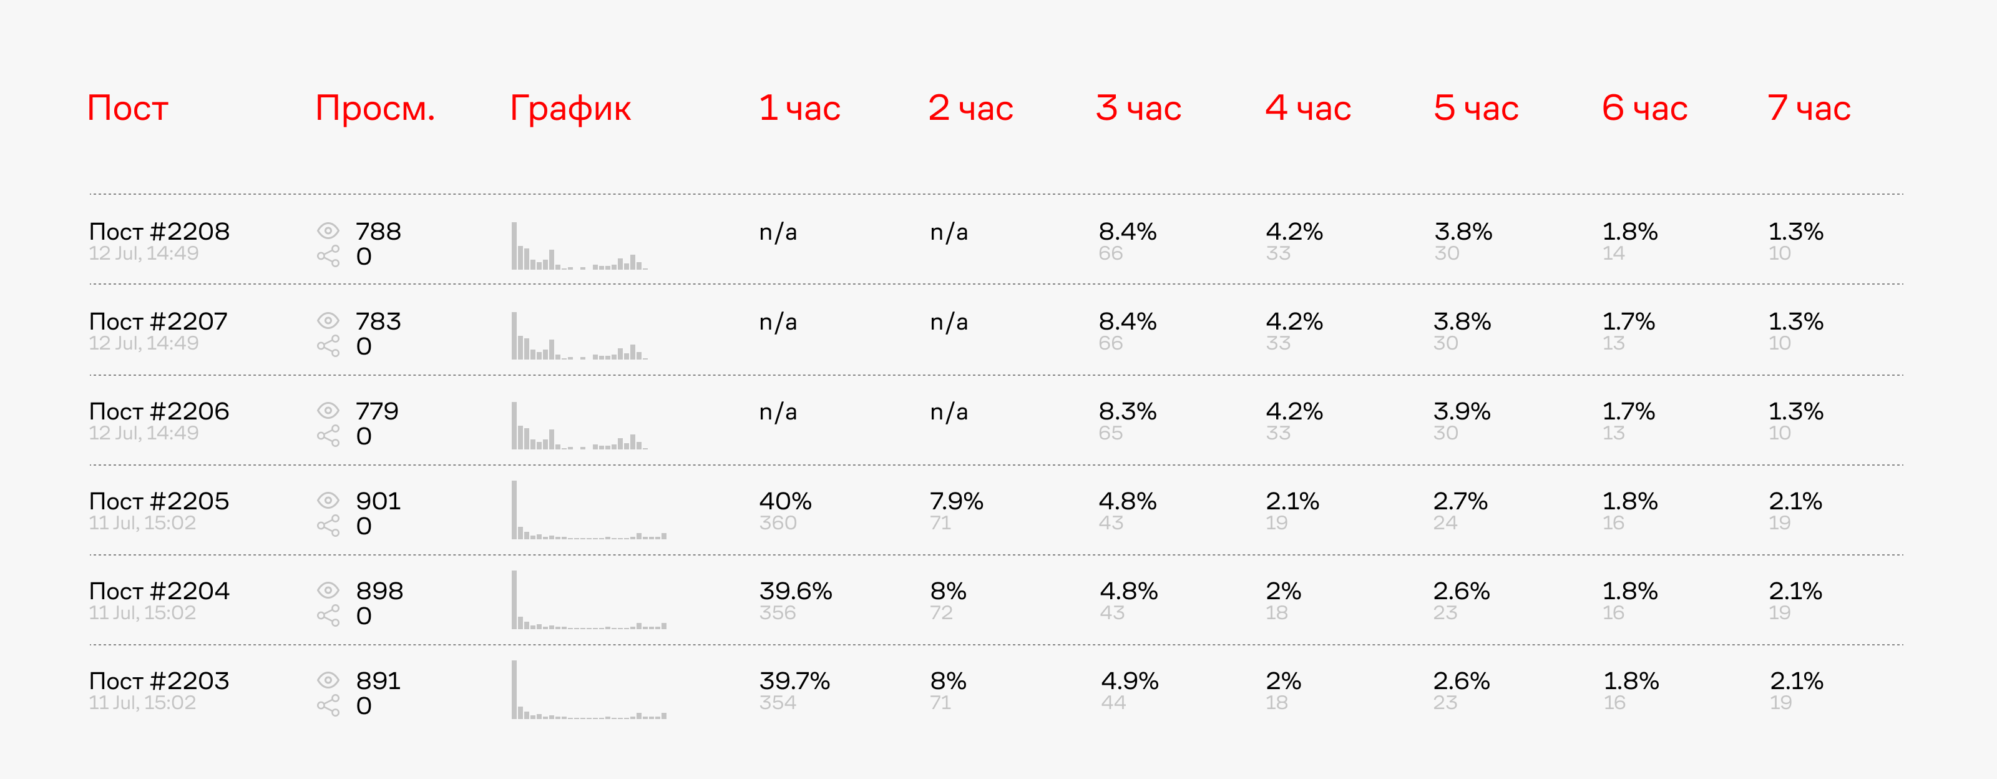
Task: Open the Пост #2207 link
Action: [x=159, y=321]
